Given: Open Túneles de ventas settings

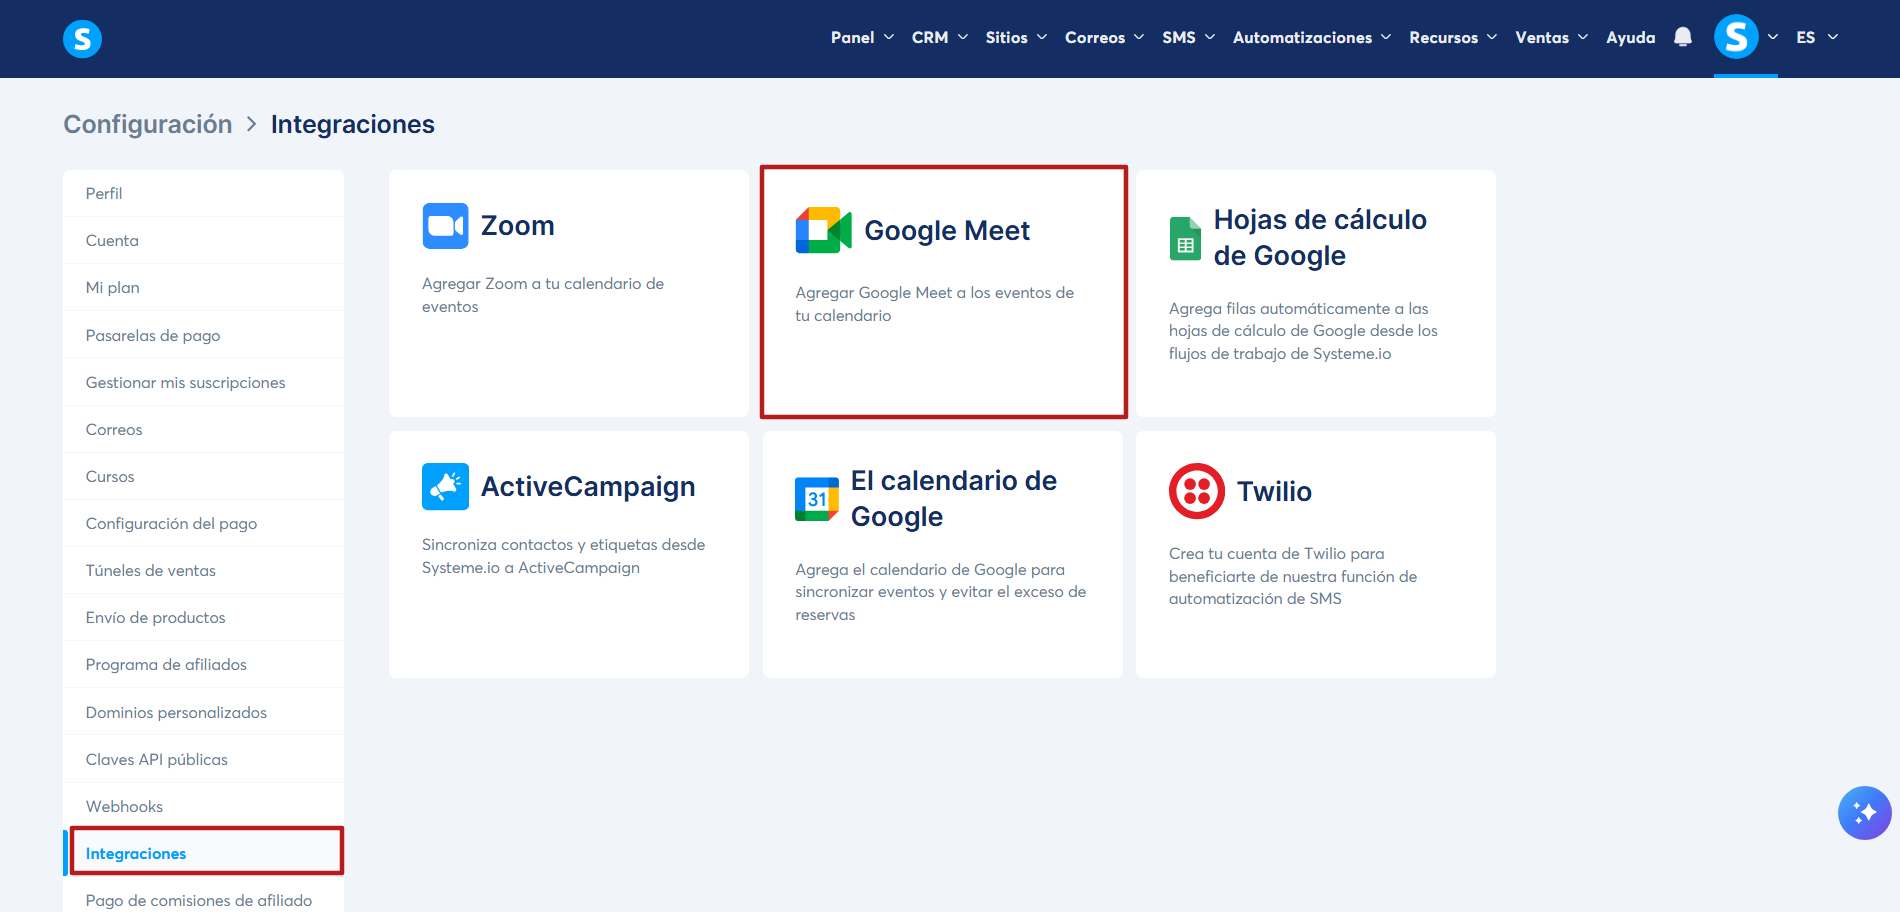Looking at the screenshot, I should pyautogui.click(x=204, y=570).
